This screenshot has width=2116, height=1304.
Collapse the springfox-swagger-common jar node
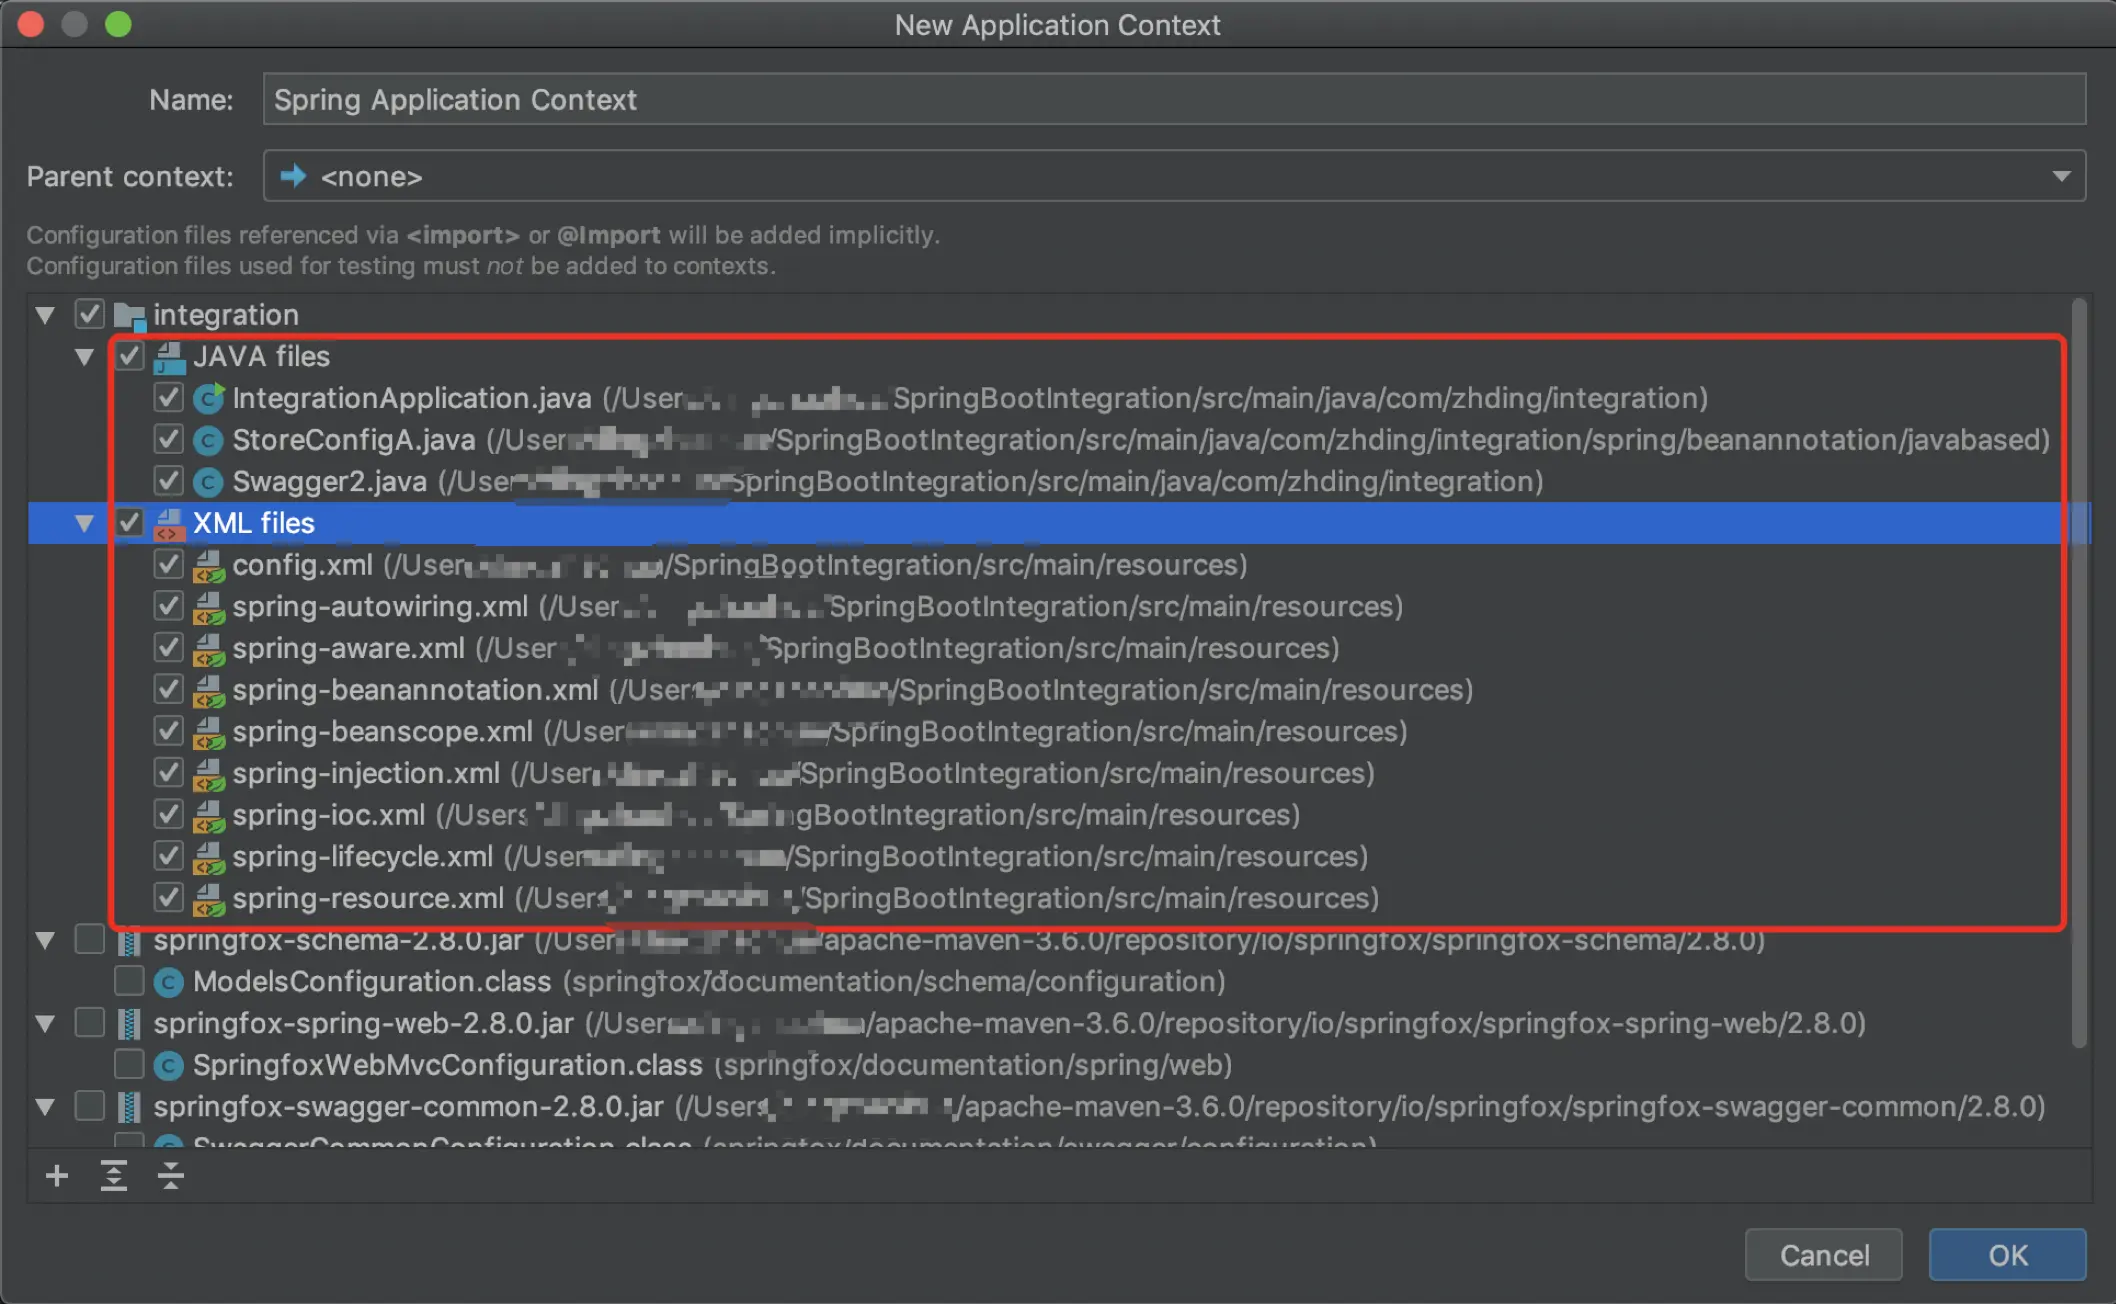point(45,1107)
